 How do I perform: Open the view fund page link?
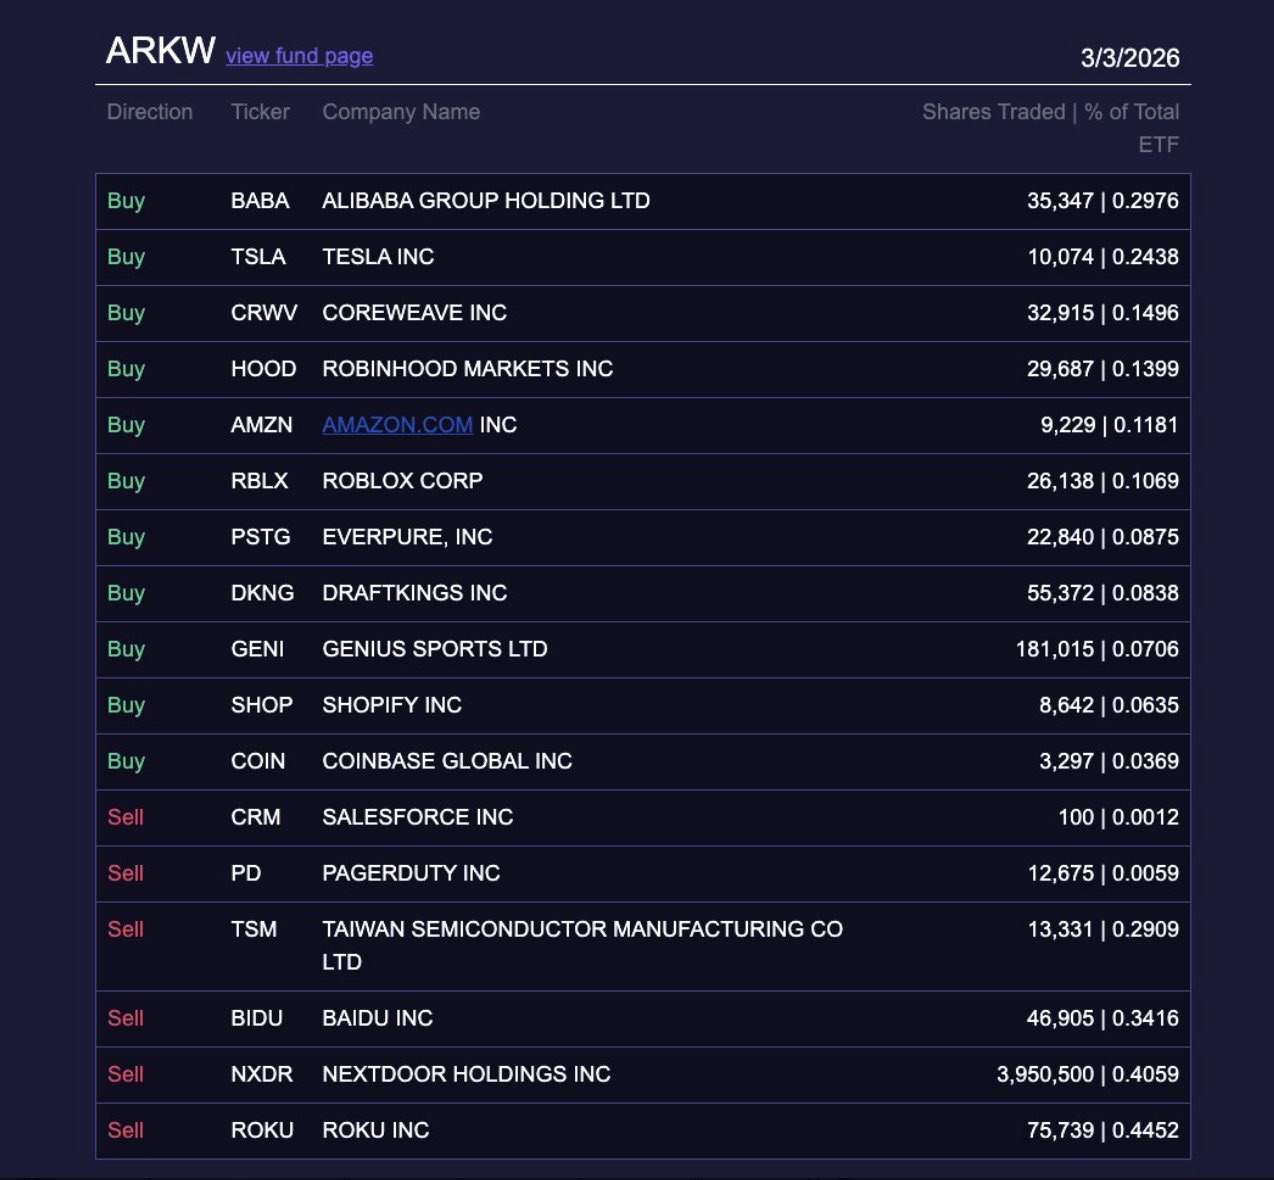pos(299,56)
